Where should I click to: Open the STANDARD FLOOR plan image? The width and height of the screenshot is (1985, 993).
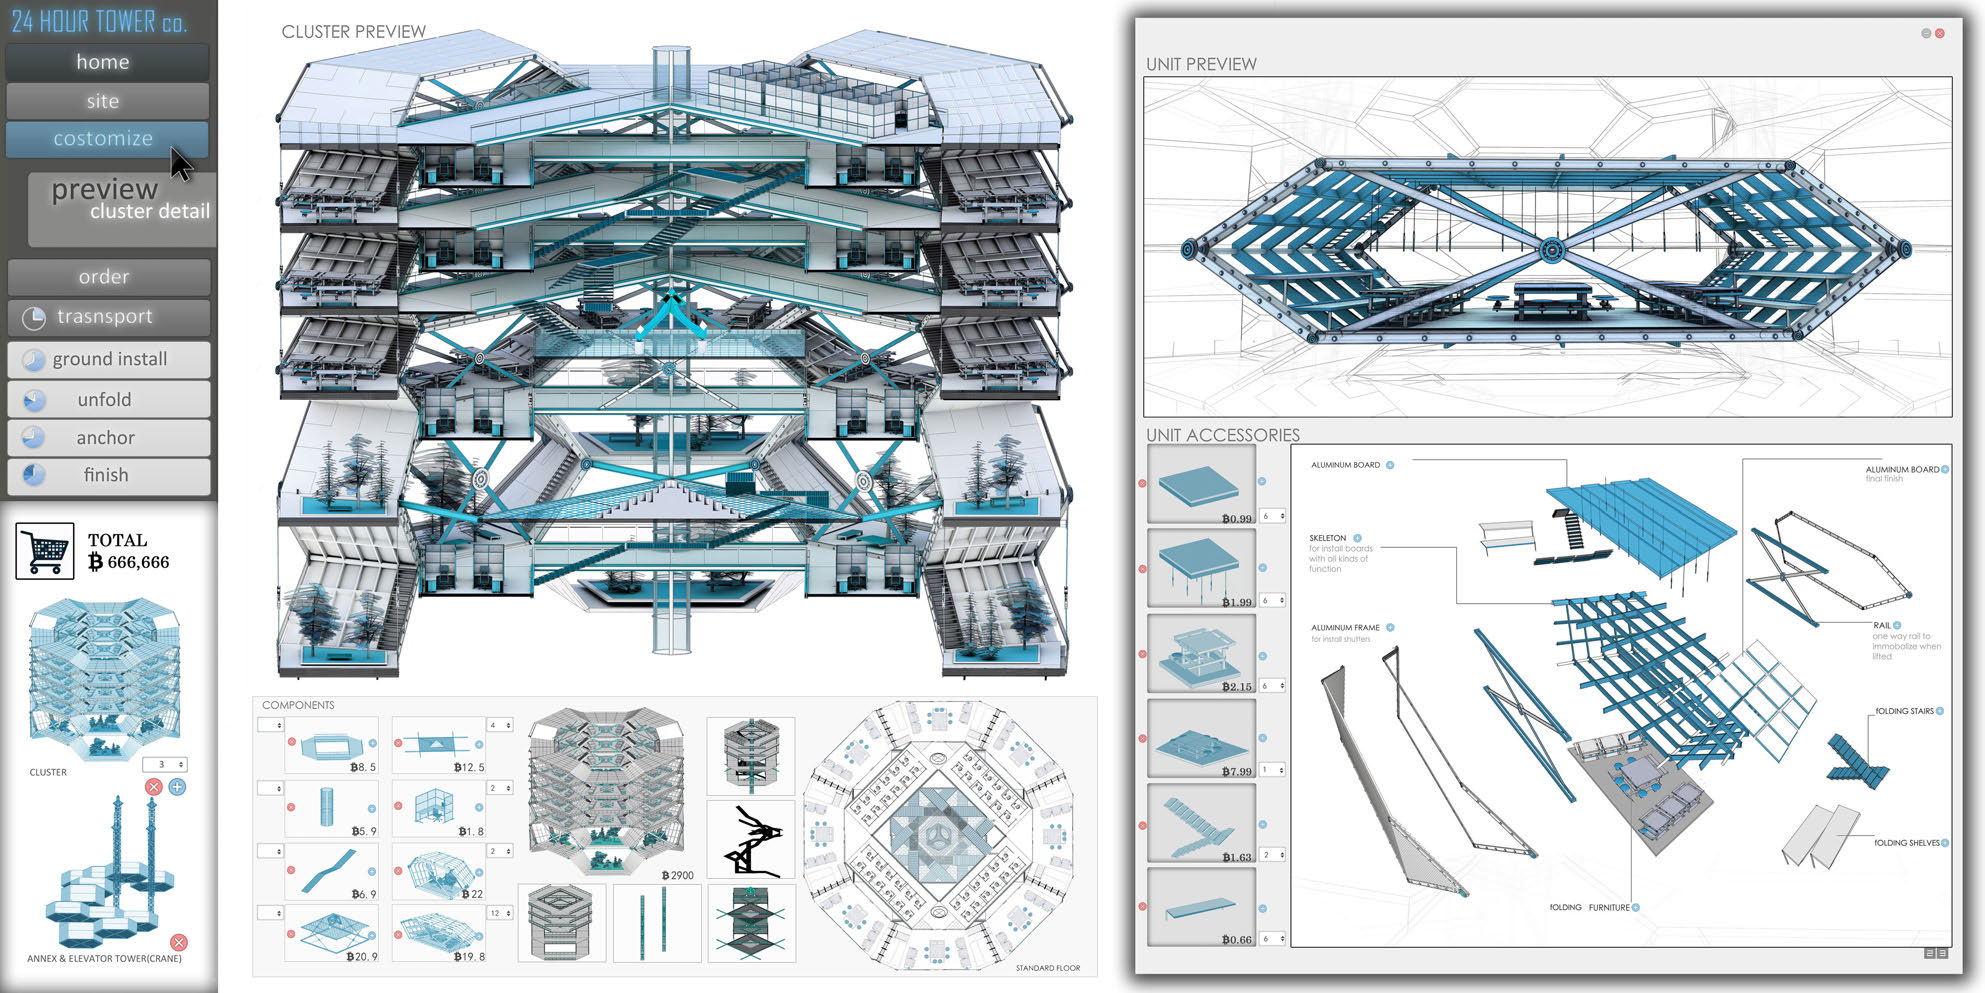point(938,835)
